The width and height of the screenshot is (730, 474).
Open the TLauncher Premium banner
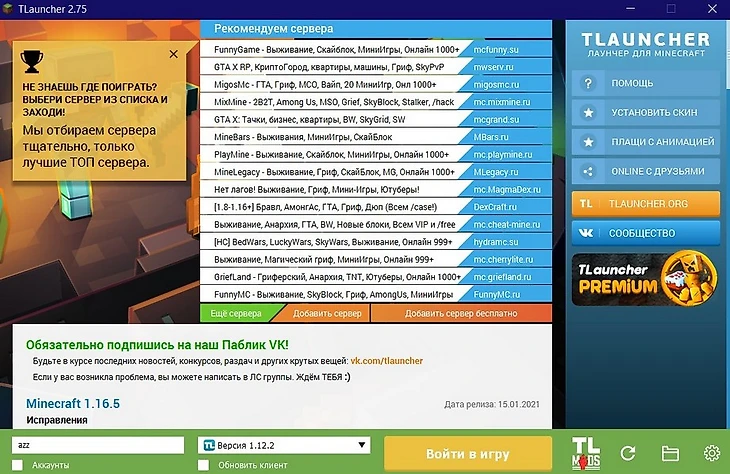point(646,279)
